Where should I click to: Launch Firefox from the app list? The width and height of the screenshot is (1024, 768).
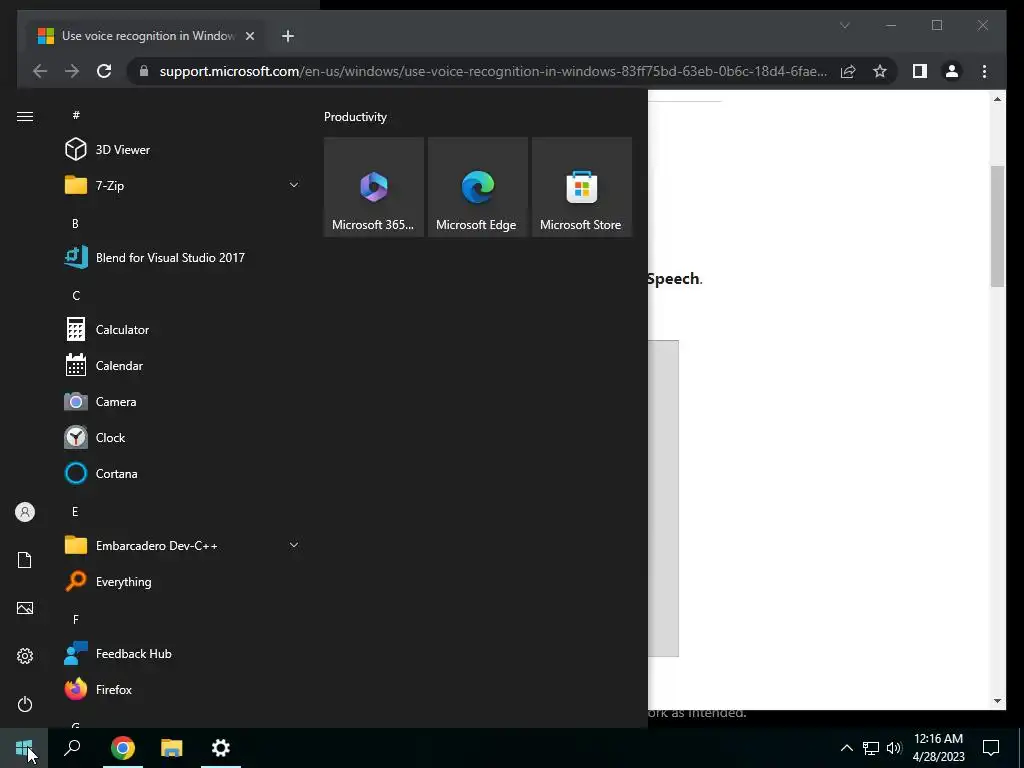[183, 690]
